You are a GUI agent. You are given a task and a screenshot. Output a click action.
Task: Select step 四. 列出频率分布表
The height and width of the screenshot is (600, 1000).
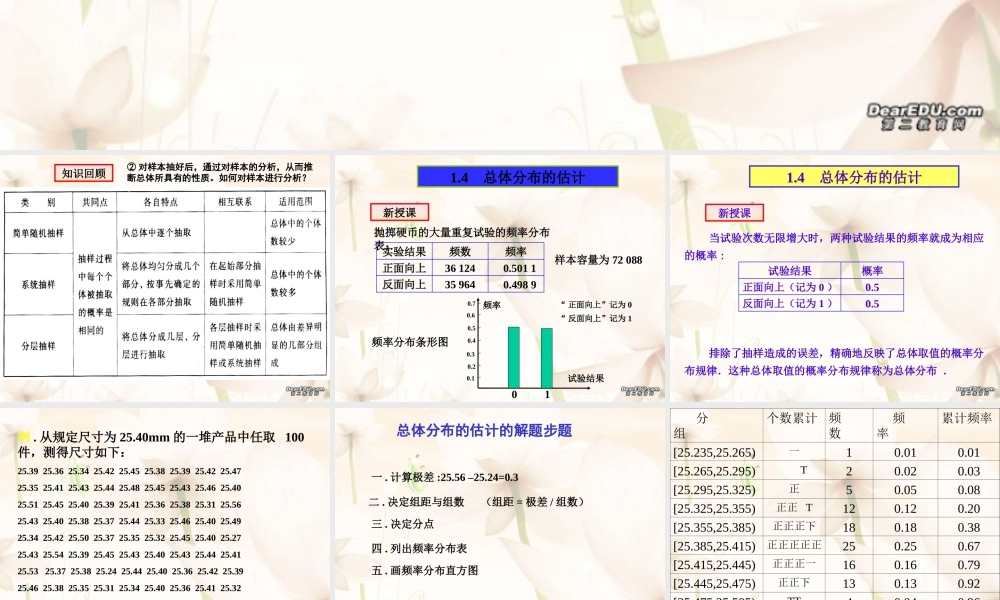coord(419,548)
